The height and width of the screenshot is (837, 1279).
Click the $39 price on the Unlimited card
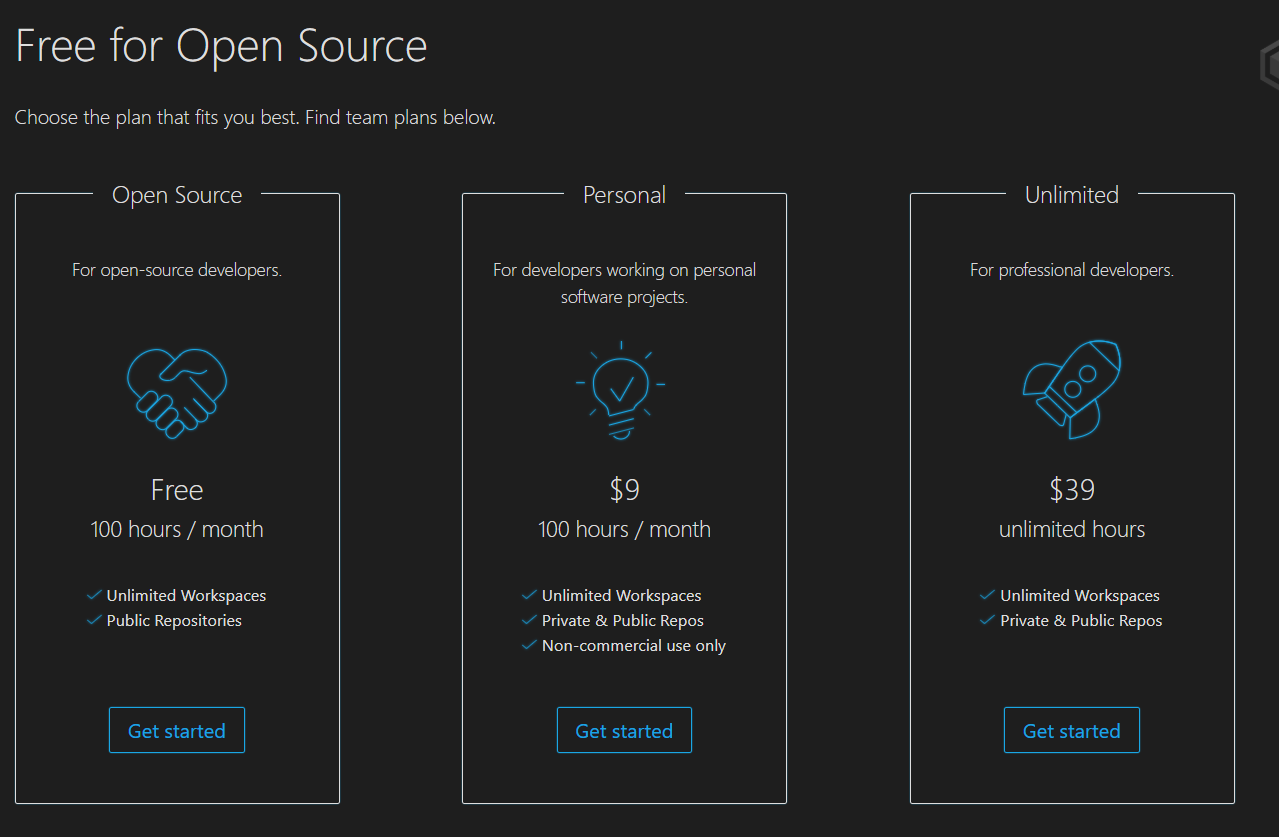(1071, 489)
